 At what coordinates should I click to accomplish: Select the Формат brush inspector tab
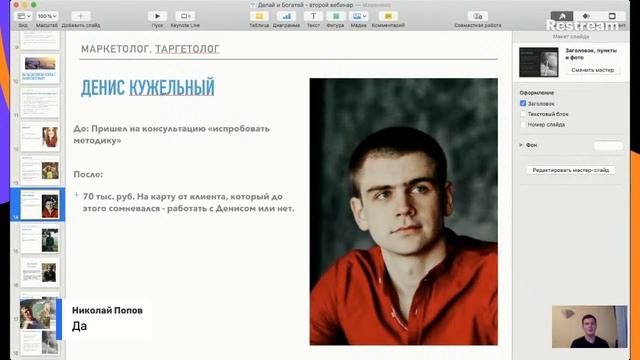[x=562, y=16]
